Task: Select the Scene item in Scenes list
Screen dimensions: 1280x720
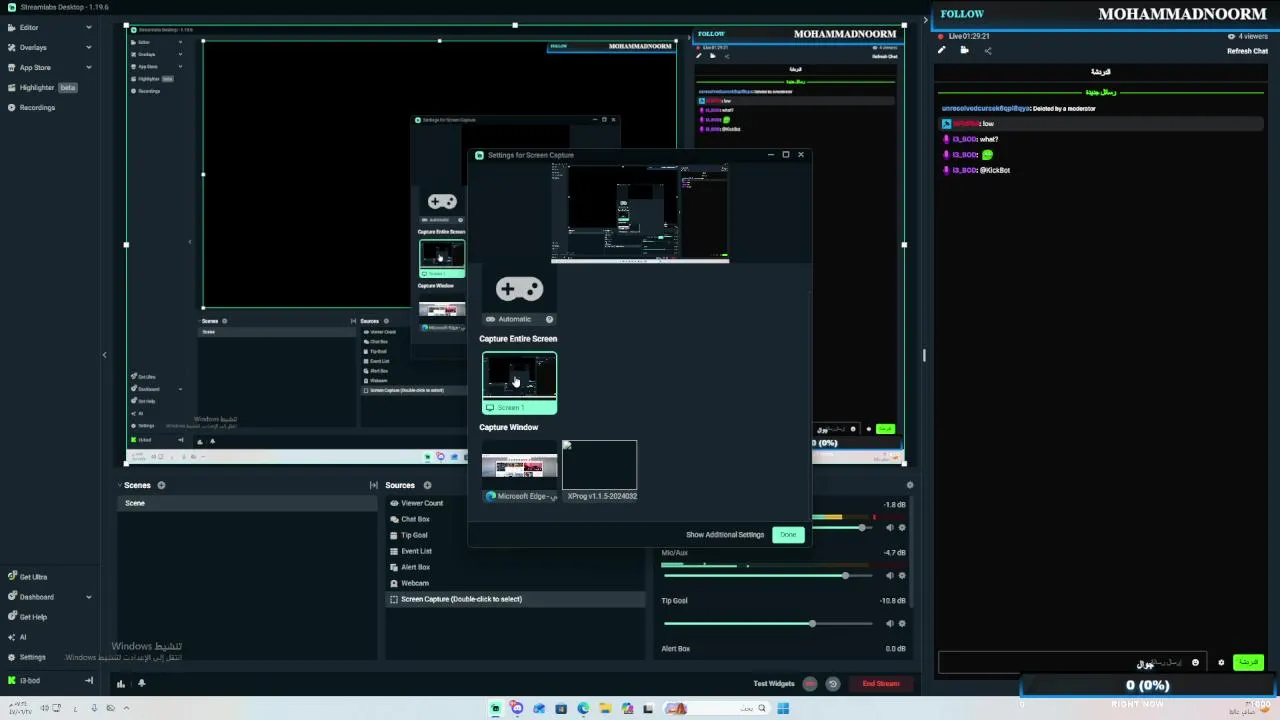Action: 248,503
